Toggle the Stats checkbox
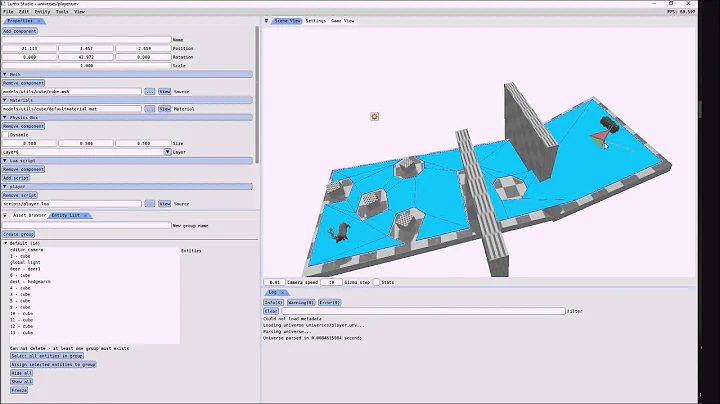 (x=376, y=282)
